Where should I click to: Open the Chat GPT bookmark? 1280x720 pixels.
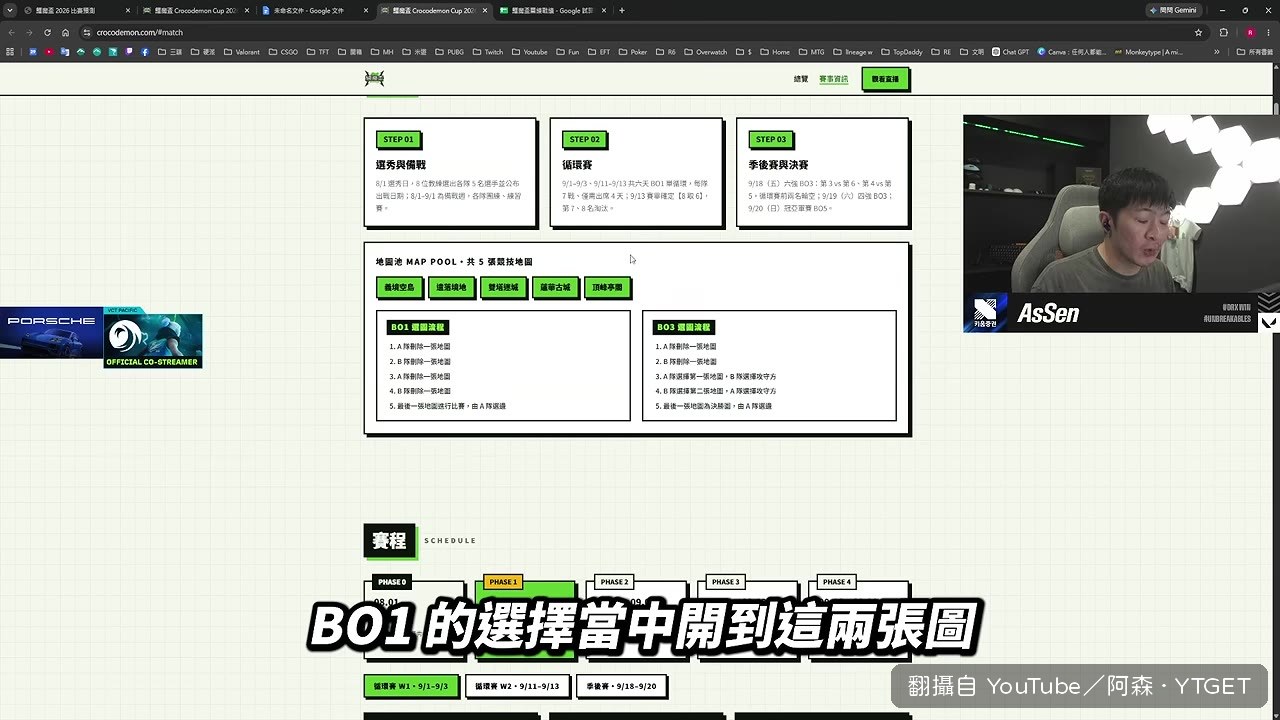click(1010, 52)
